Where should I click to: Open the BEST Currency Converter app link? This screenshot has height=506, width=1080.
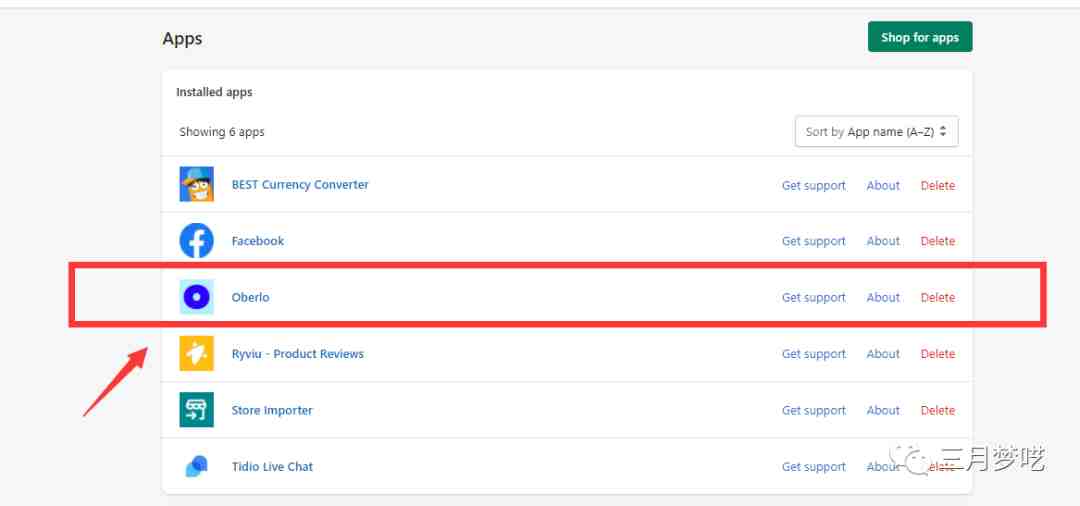point(300,185)
